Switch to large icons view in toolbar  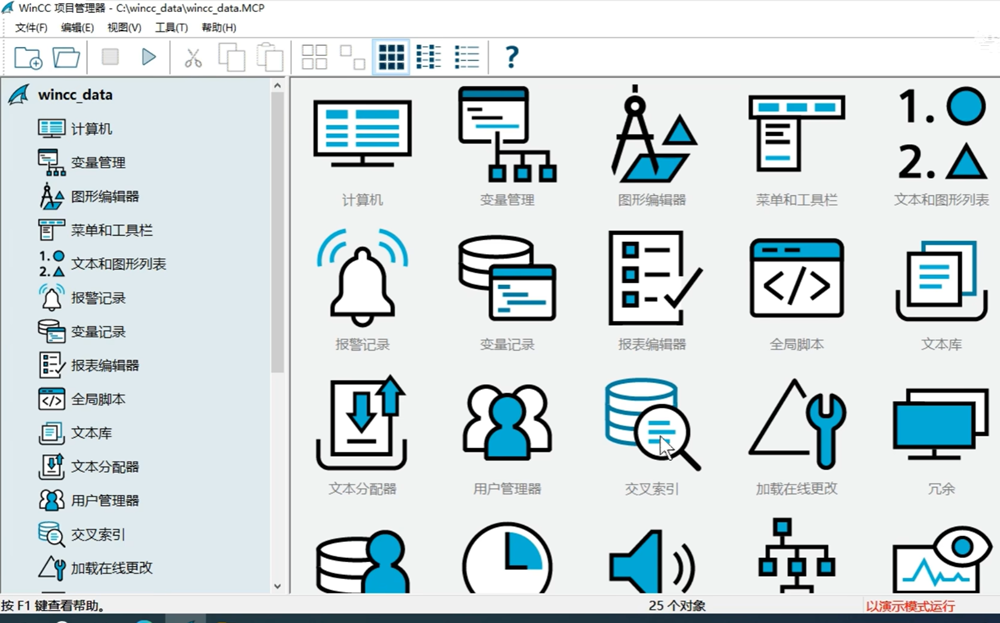point(391,57)
